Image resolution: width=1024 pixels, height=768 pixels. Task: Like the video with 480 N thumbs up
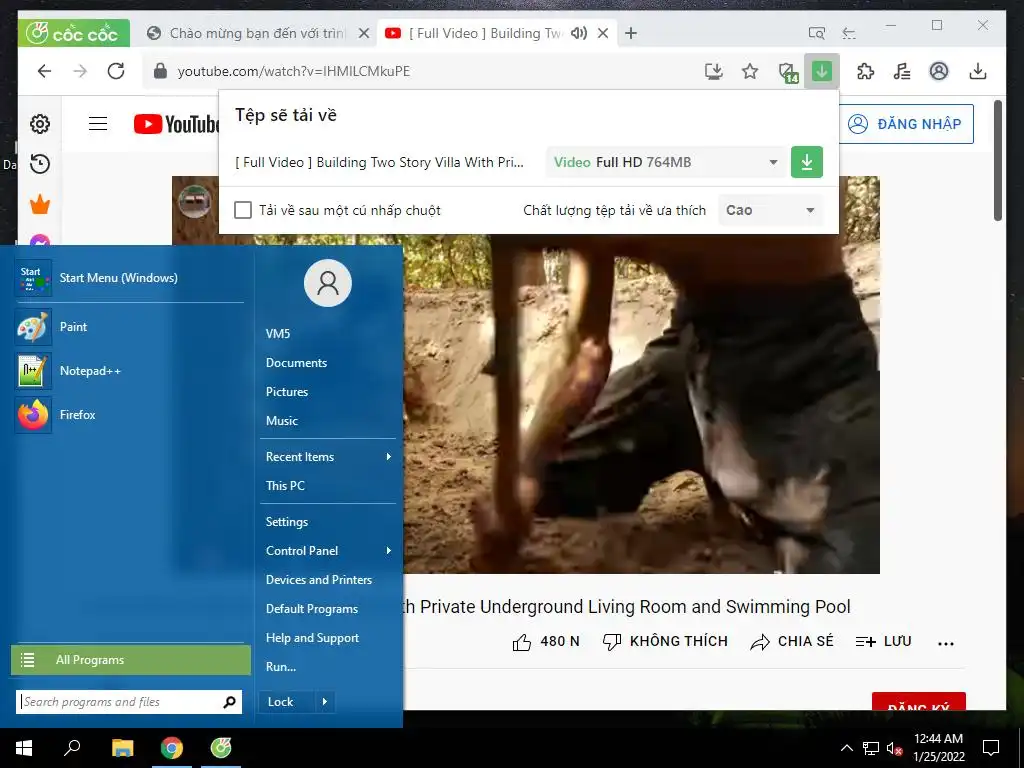pyautogui.click(x=546, y=642)
